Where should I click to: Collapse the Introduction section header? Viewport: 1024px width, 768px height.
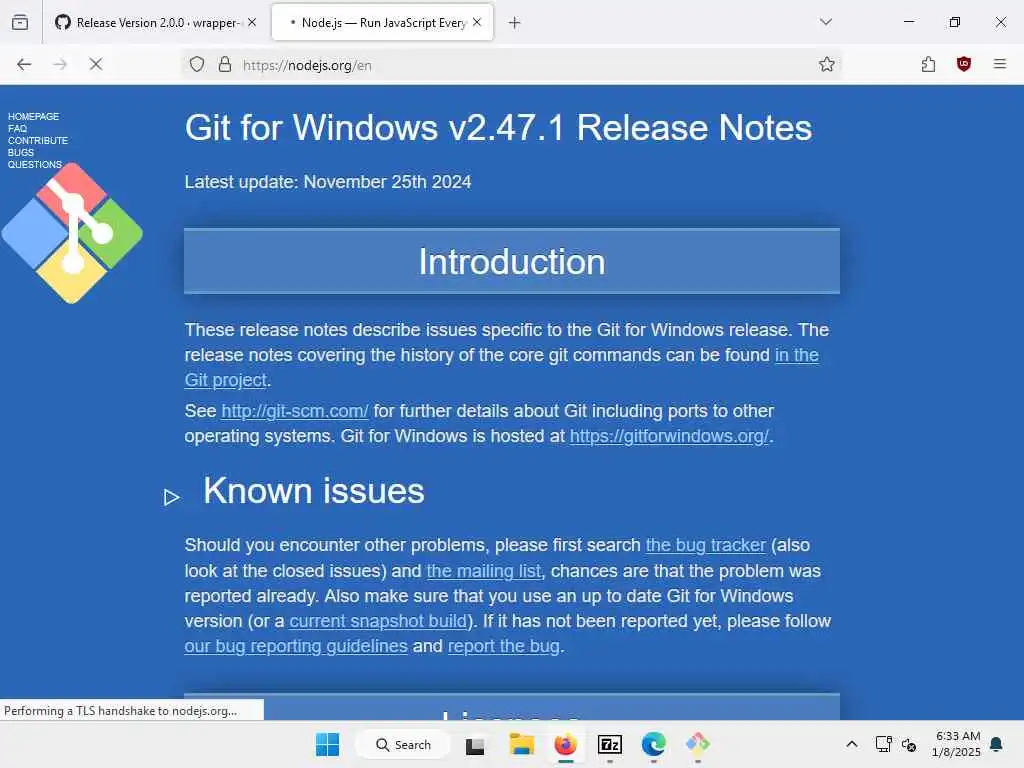pos(512,261)
